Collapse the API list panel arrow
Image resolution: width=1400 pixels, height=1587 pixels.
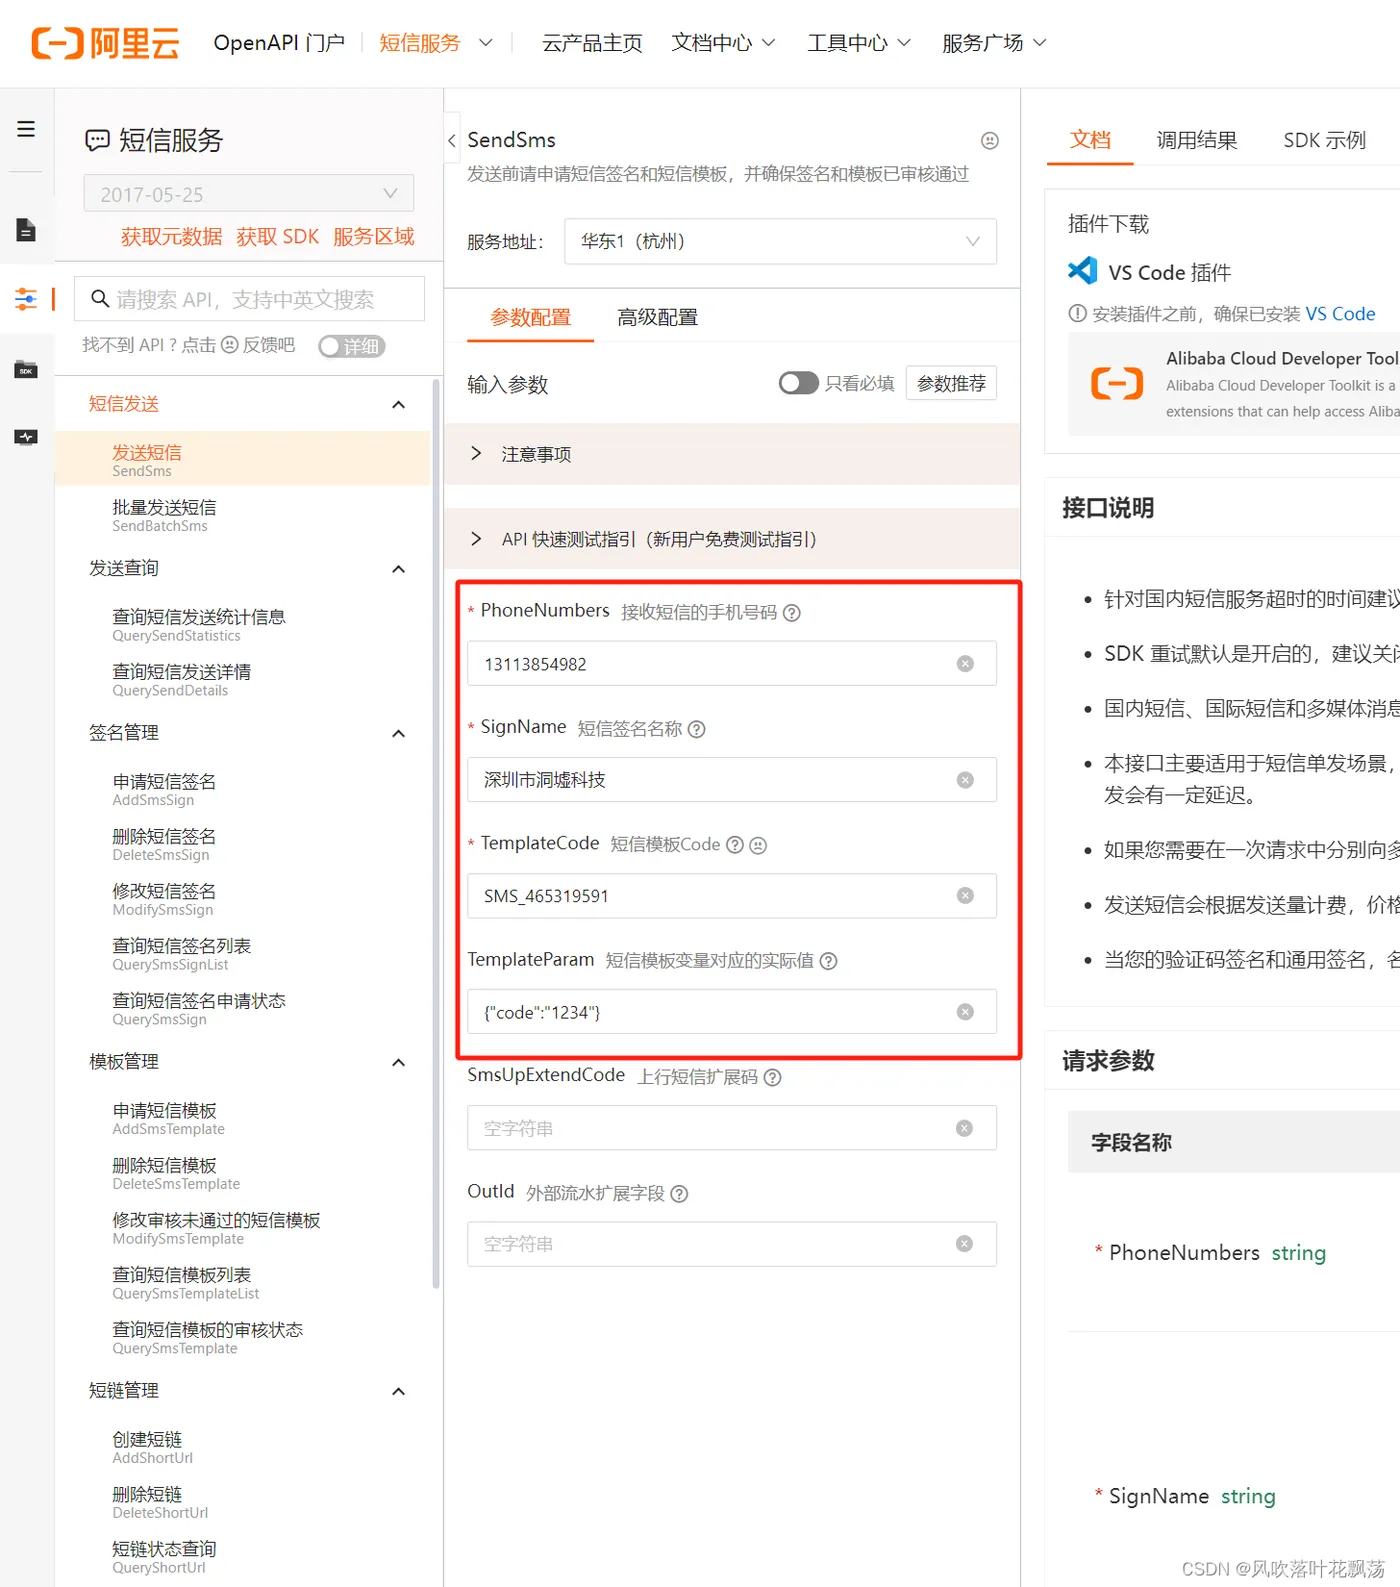pyautogui.click(x=452, y=141)
